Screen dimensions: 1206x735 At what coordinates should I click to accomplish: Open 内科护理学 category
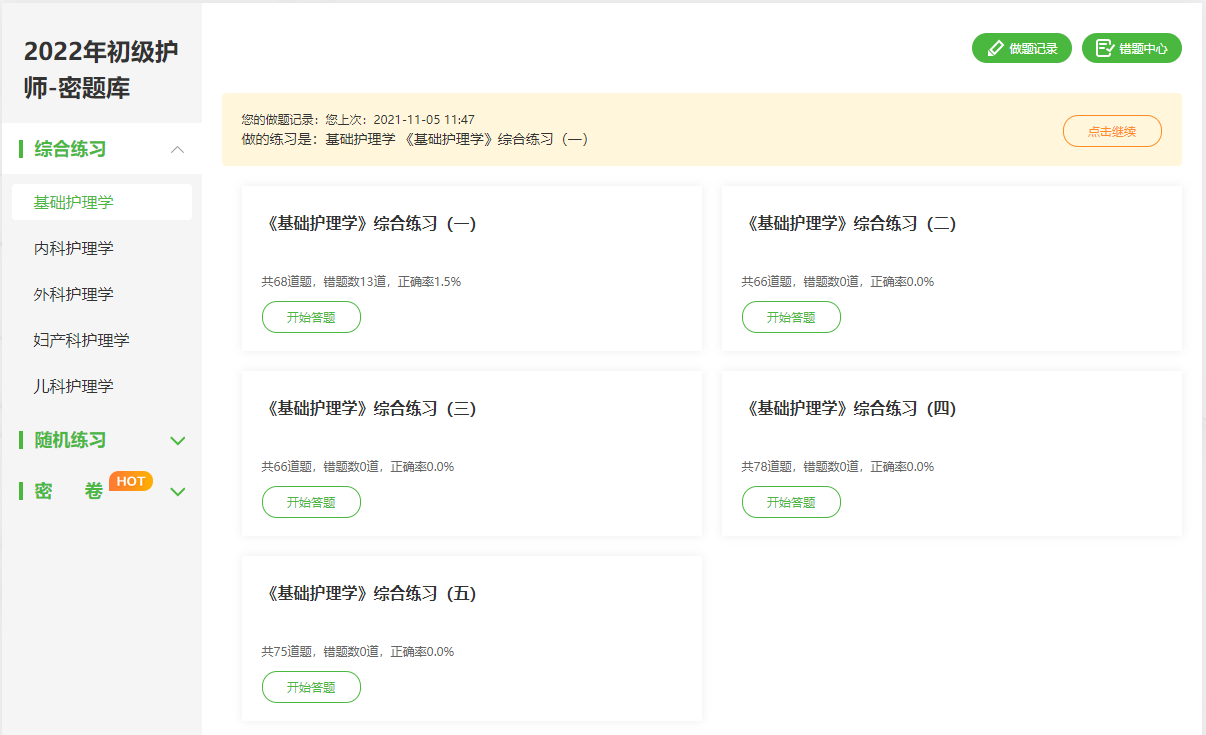pyautogui.click(x=74, y=248)
